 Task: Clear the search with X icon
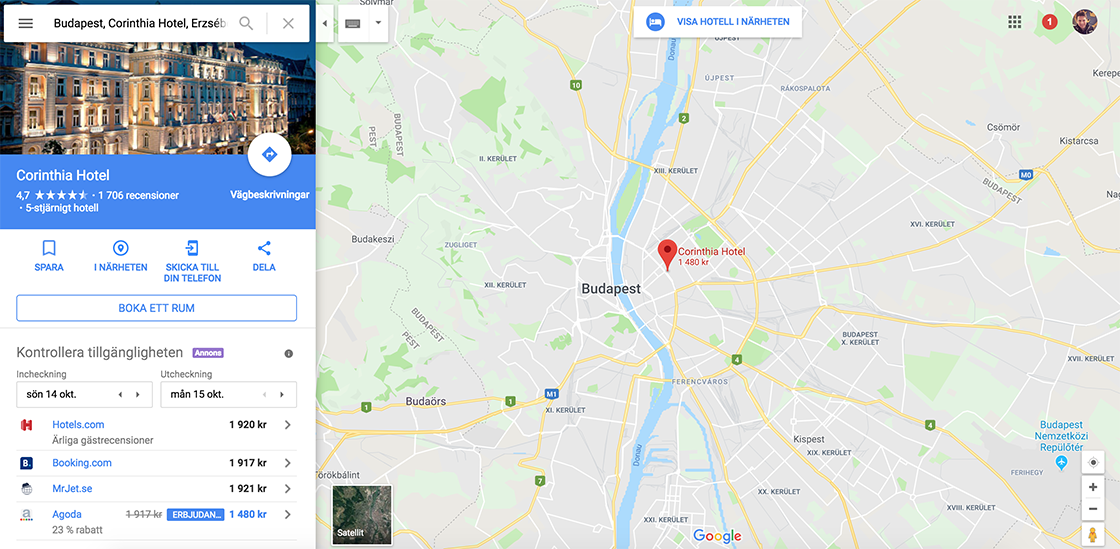click(x=289, y=24)
